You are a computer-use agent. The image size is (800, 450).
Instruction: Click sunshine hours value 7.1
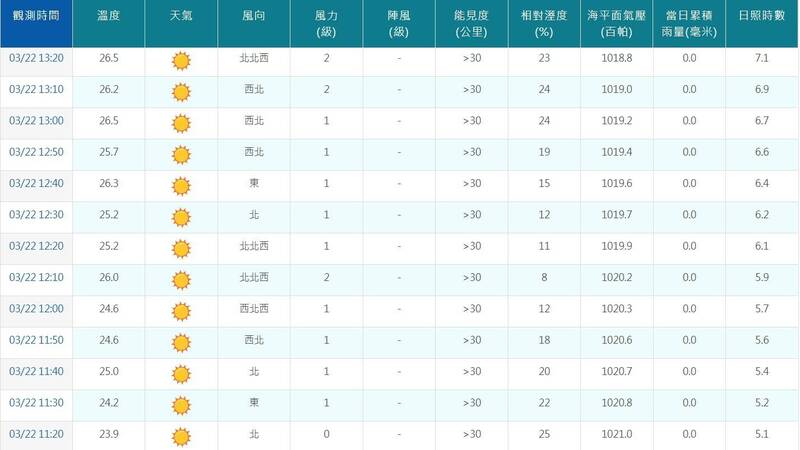pos(762,58)
